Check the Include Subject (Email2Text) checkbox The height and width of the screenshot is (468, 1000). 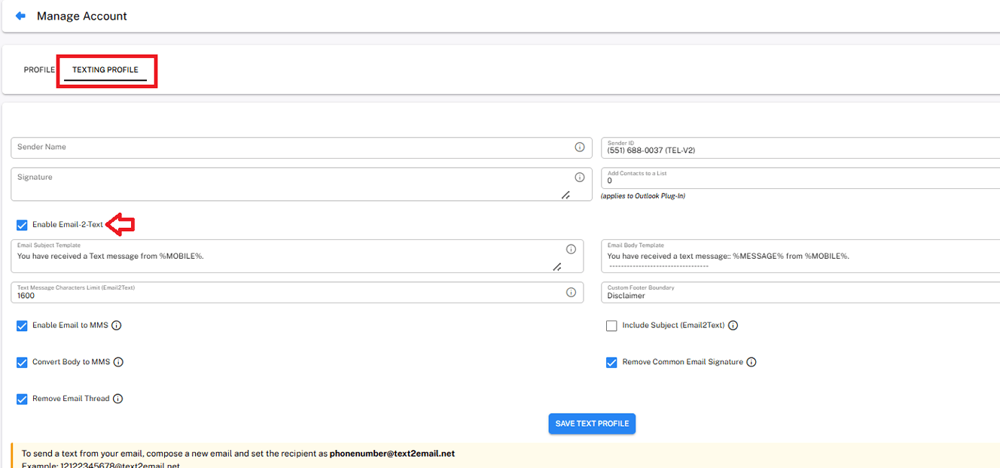click(x=611, y=326)
